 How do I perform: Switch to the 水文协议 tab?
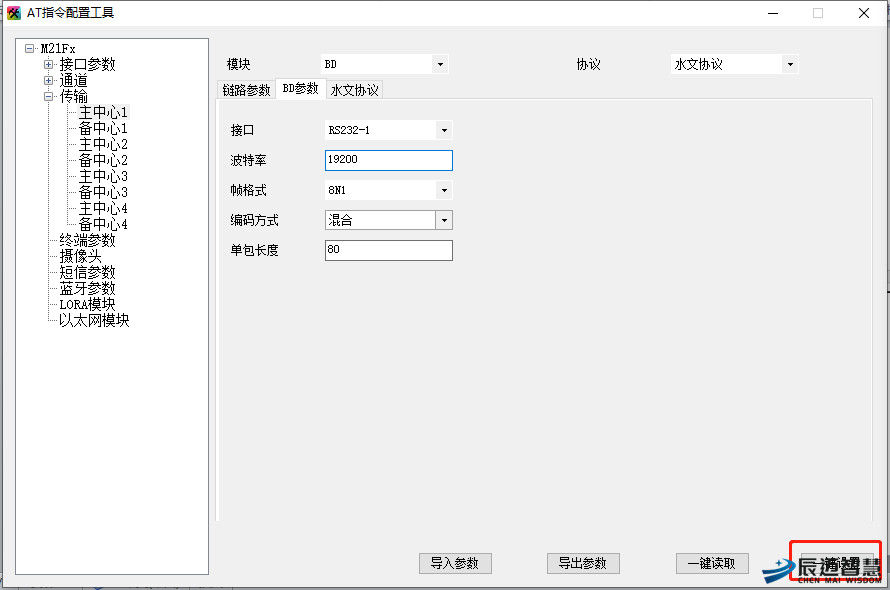point(354,90)
